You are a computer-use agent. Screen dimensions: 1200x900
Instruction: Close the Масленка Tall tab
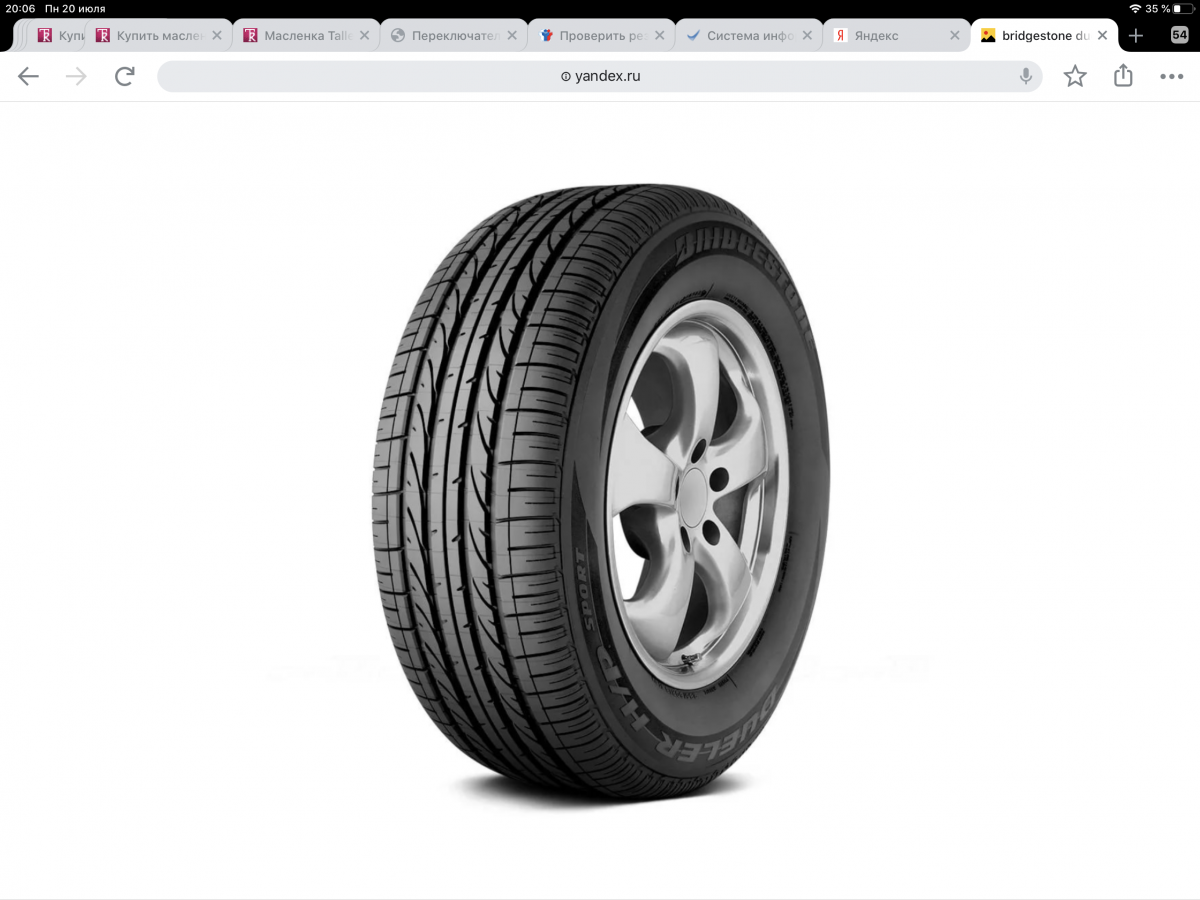(364, 35)
